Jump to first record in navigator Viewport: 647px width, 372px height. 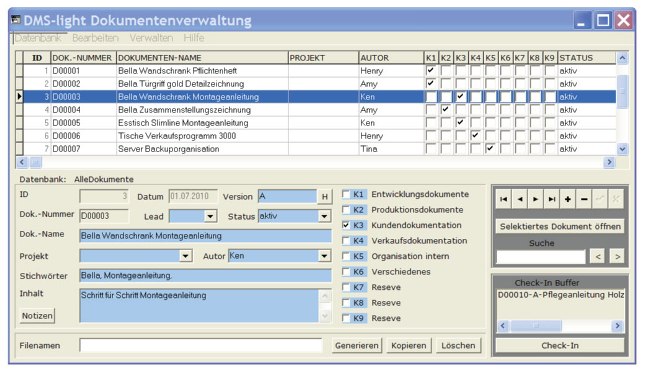click(503, 199)
